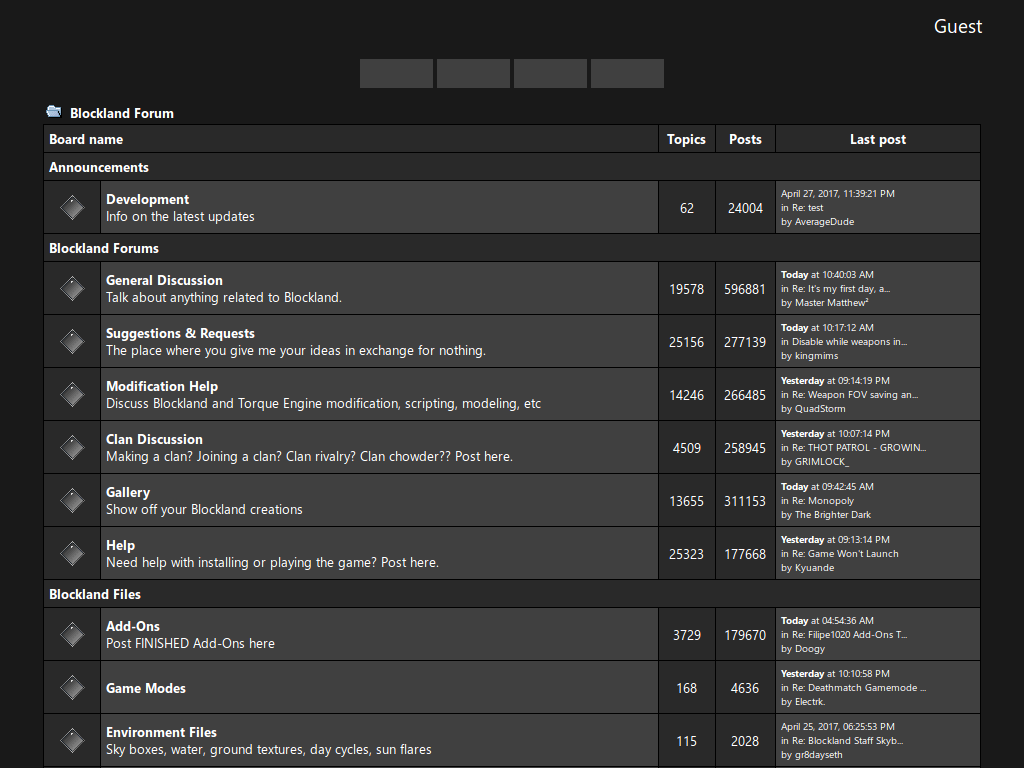Click the Modification Help board icon
Image resolution: width=1024 pixels, height=768 pixels.
coord(72,394)
